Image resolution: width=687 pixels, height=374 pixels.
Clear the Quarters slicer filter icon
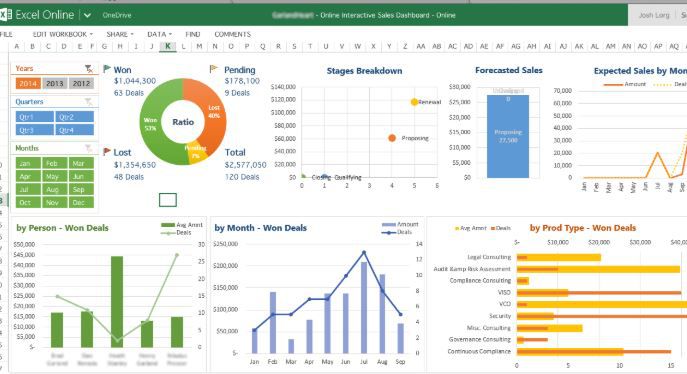(x=89, y=102)
